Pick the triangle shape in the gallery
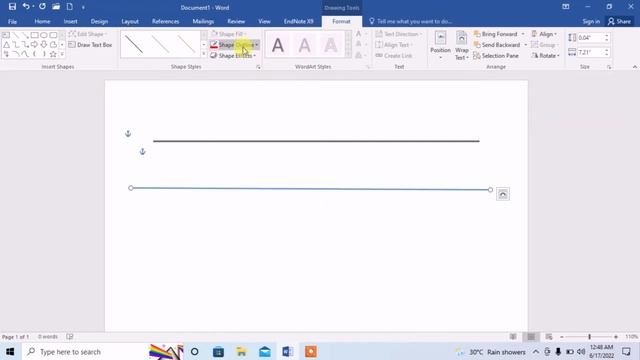The width and height of the screenshot is (640, 360). coord(6,44)
